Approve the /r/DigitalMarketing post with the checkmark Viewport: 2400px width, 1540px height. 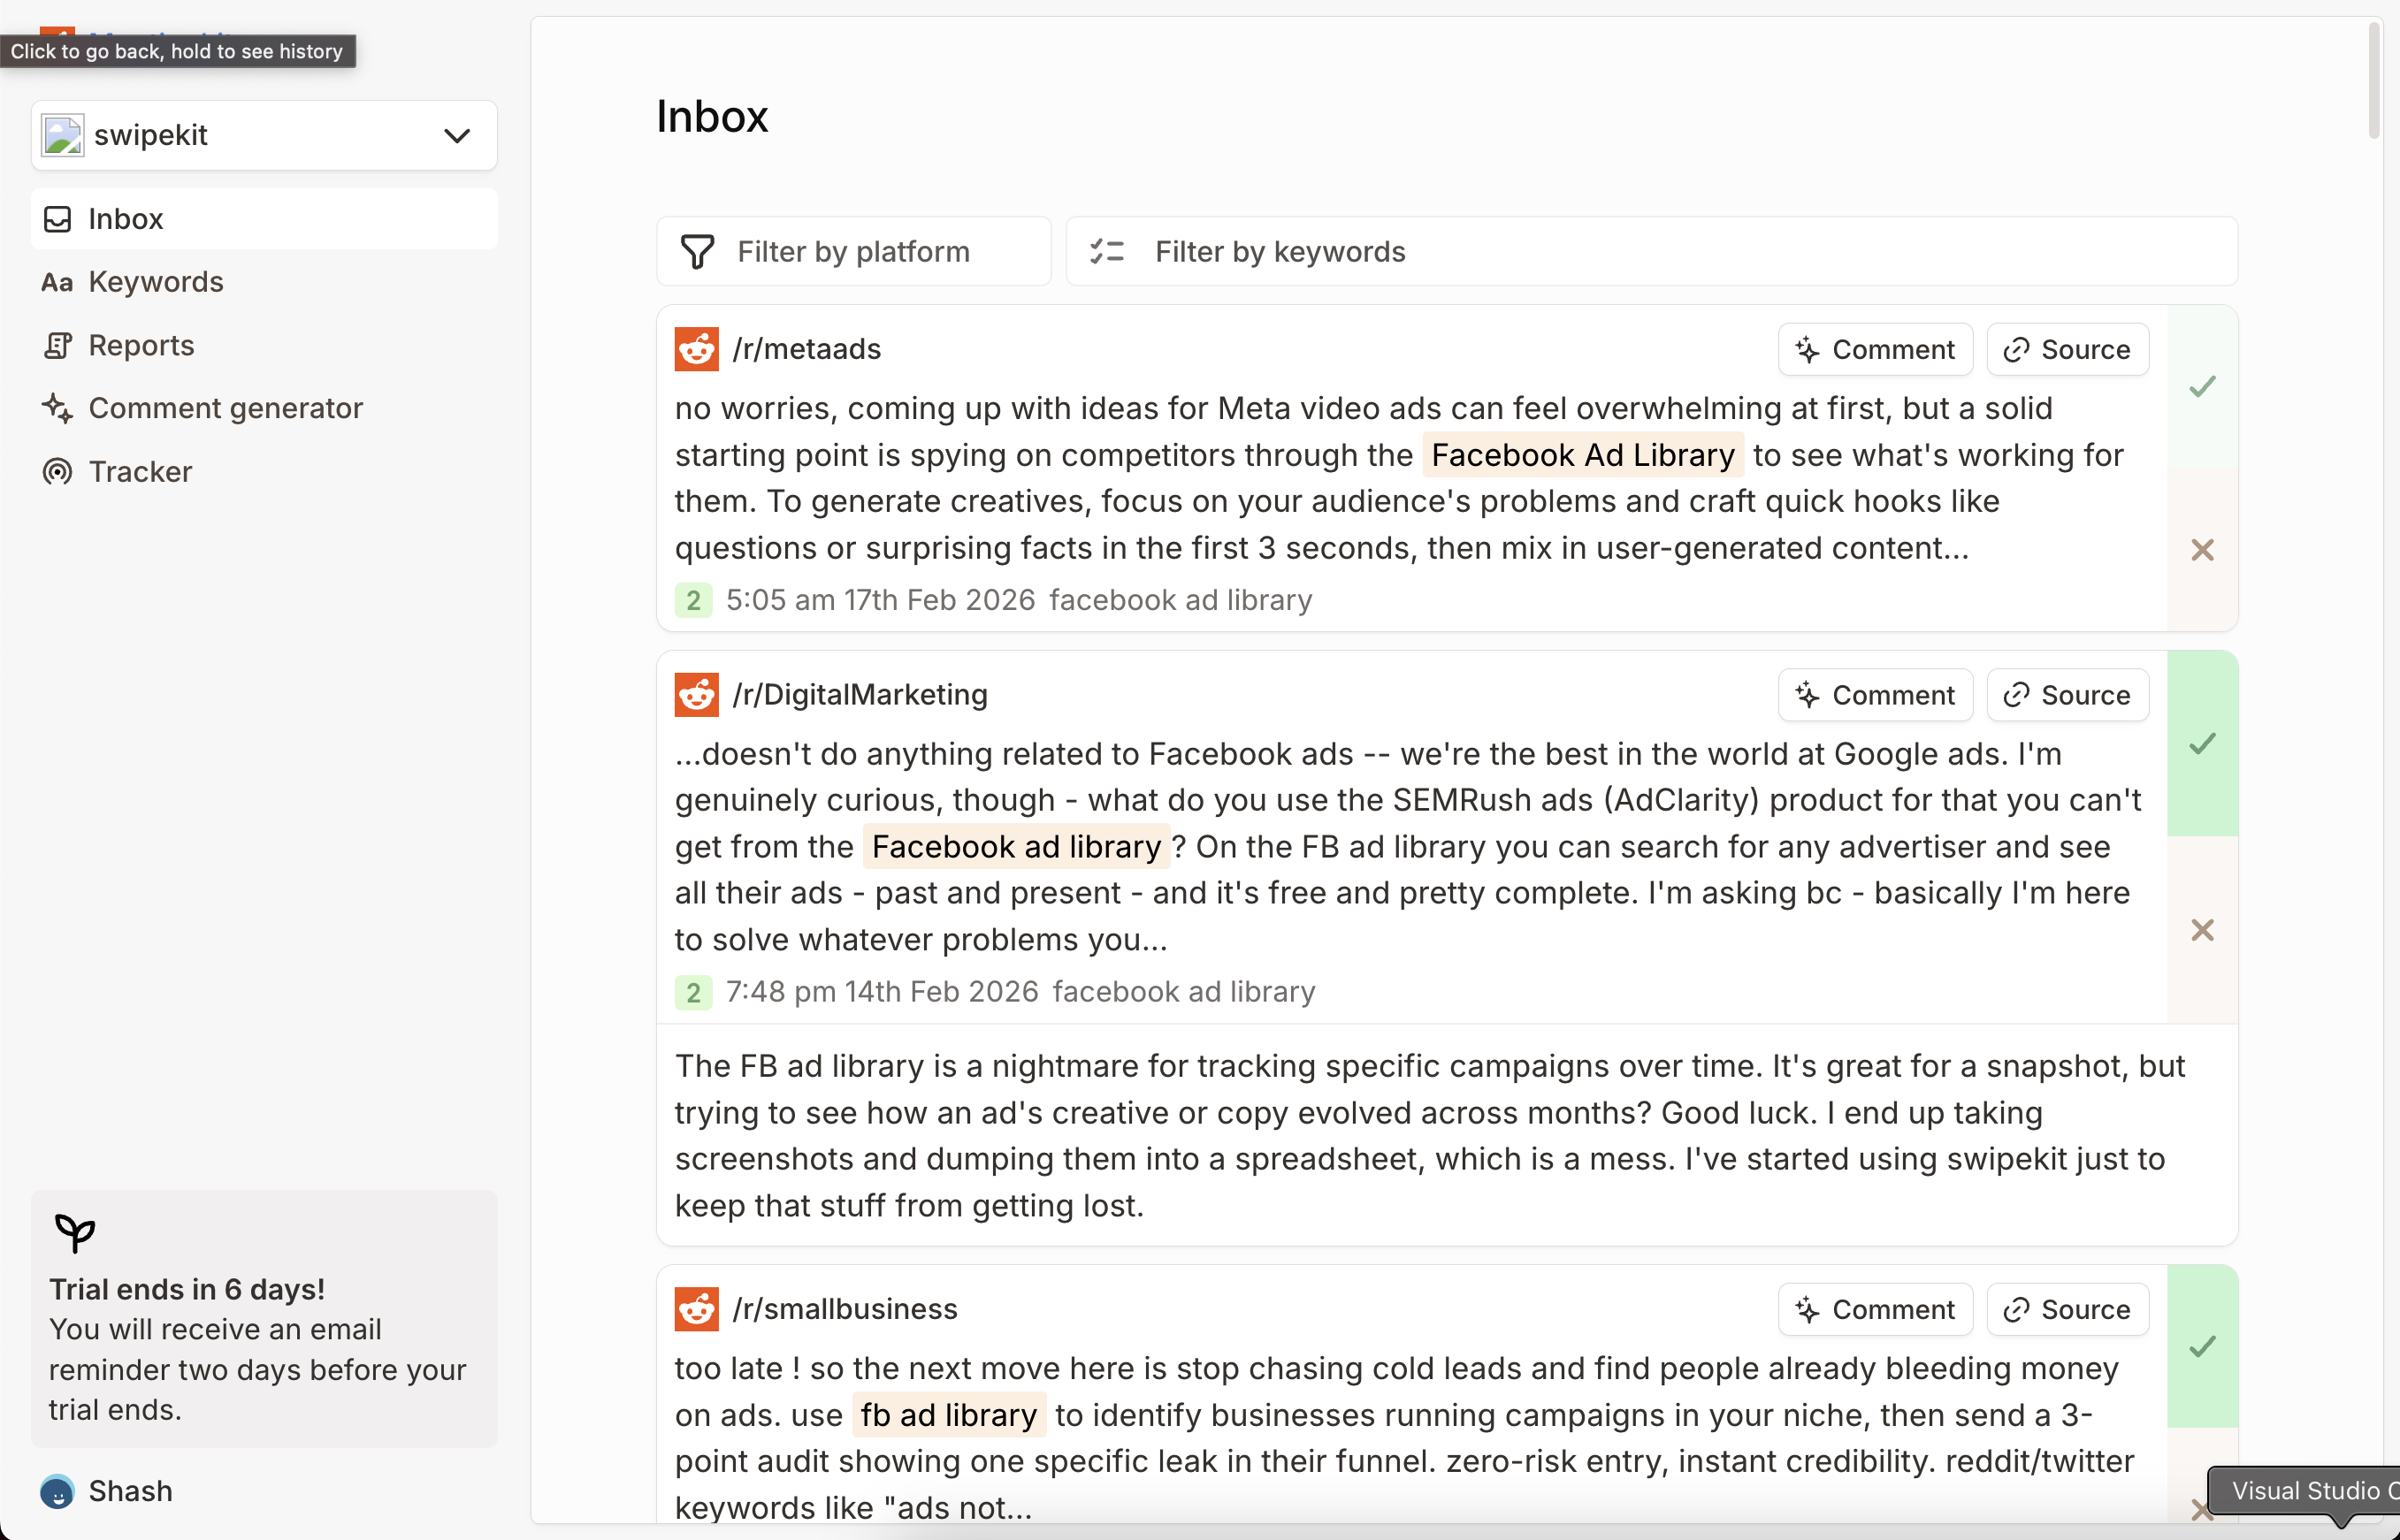point(2202,744)
